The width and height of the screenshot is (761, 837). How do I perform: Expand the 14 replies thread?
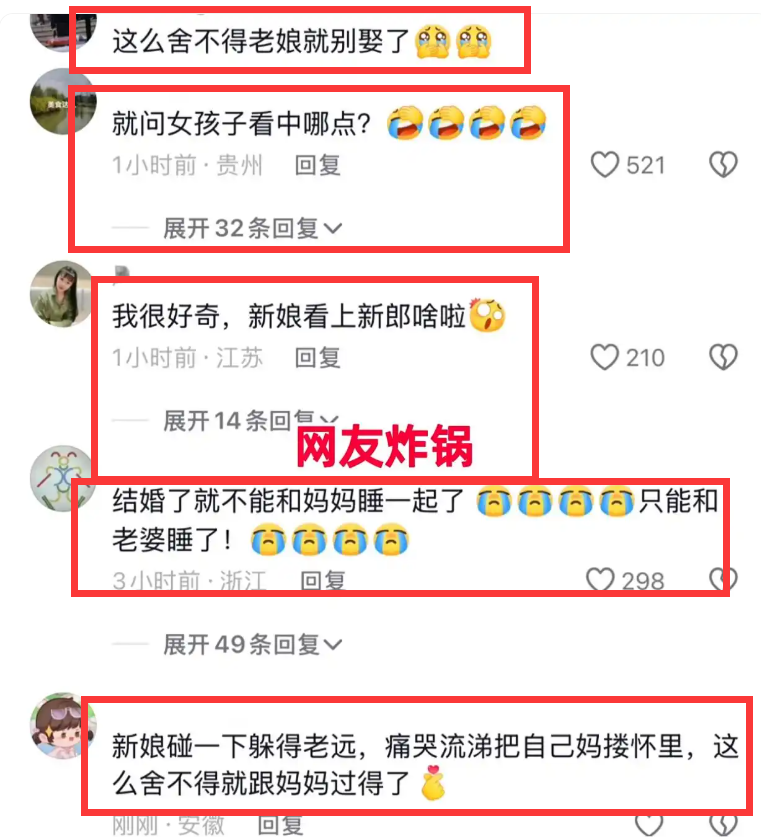click(251, 421)
